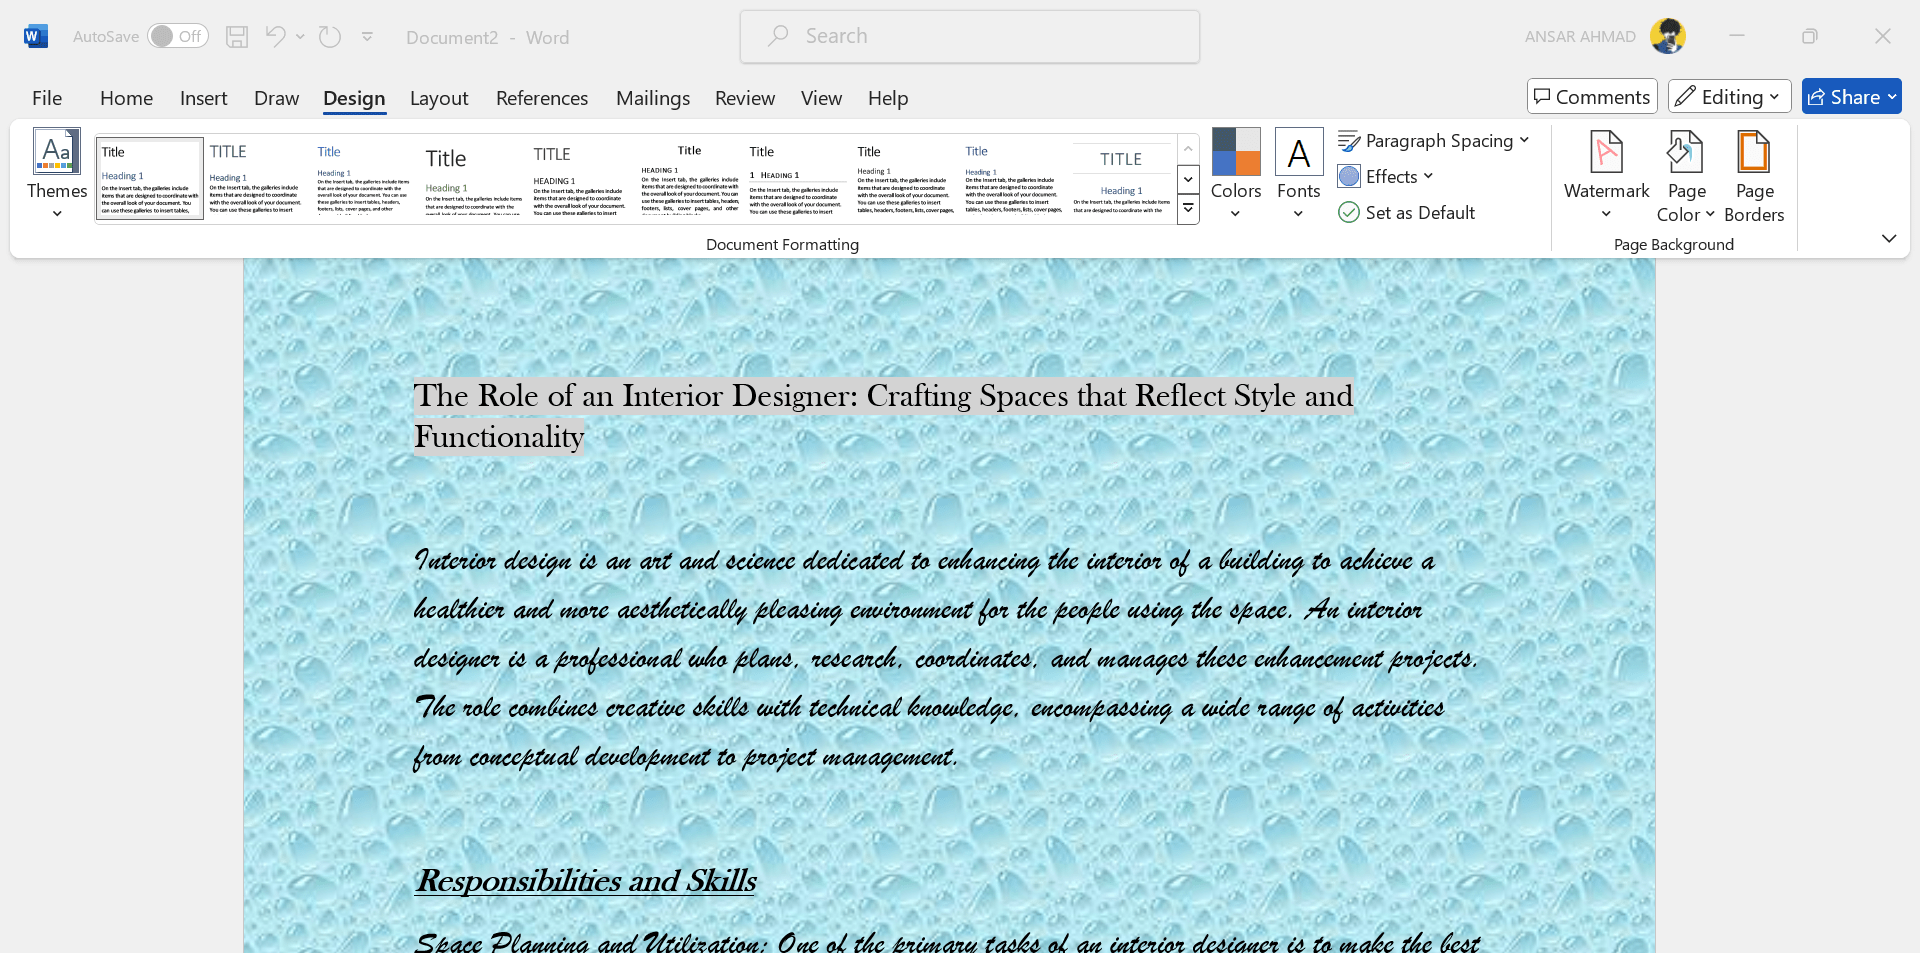Open Page Borders dialog
The image size is (1920, 953).
pyautogui.click(x=1754, y=177)
